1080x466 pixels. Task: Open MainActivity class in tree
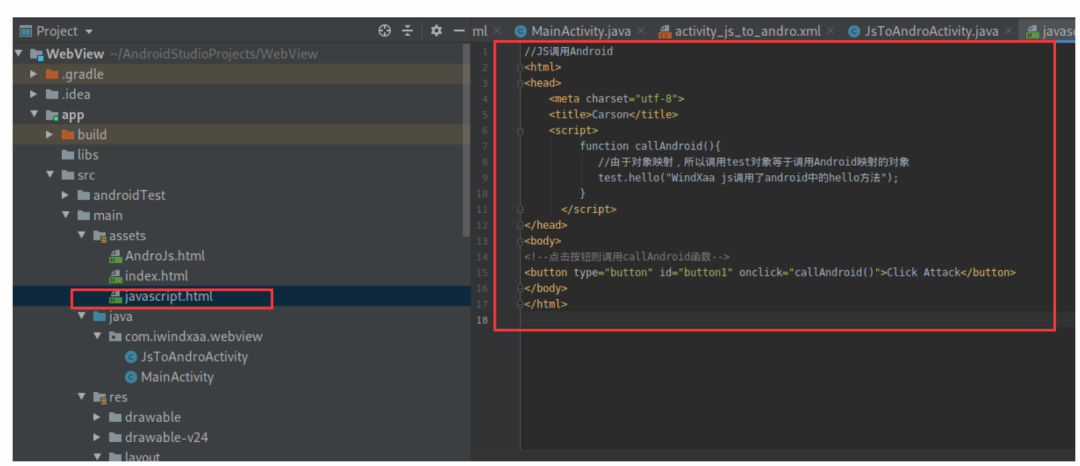[177, 377]
